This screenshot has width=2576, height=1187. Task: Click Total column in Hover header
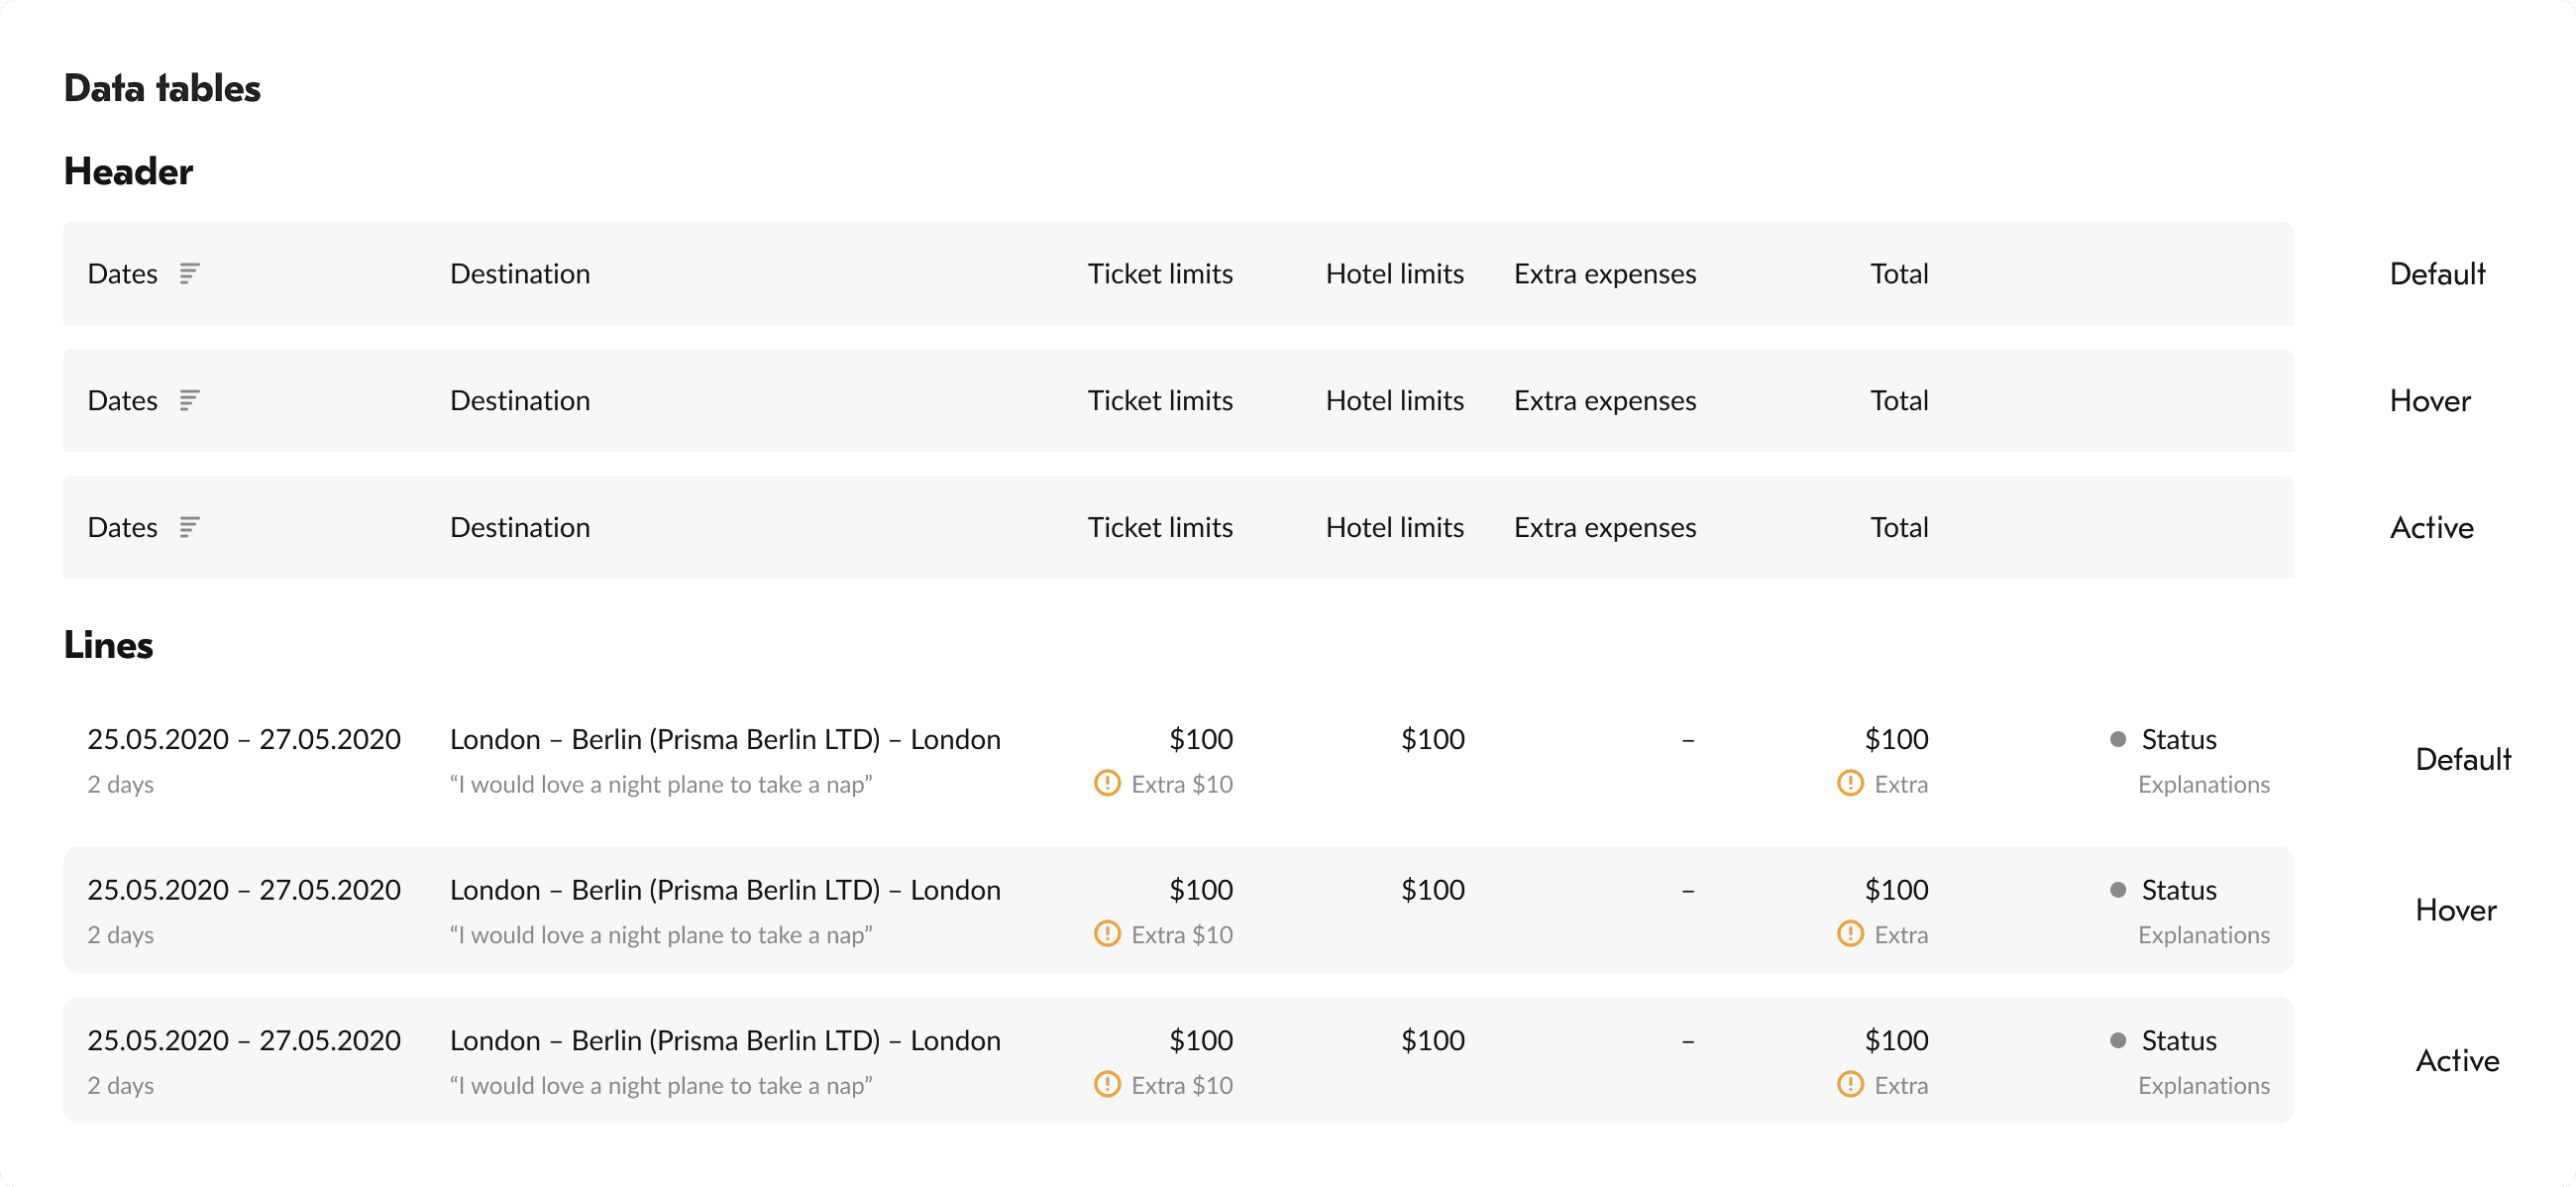[x=1898, y=400]
